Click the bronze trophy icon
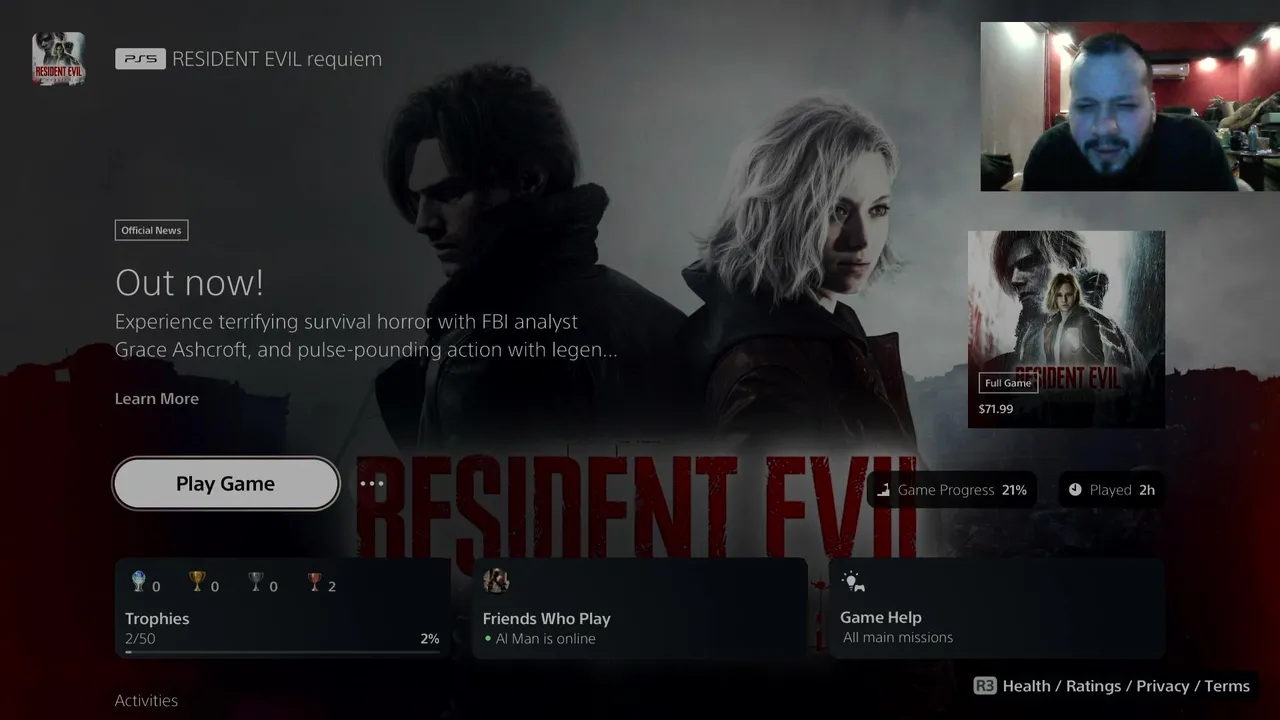Viewport: 1280px width, 720px height. [x=315, y=581]
